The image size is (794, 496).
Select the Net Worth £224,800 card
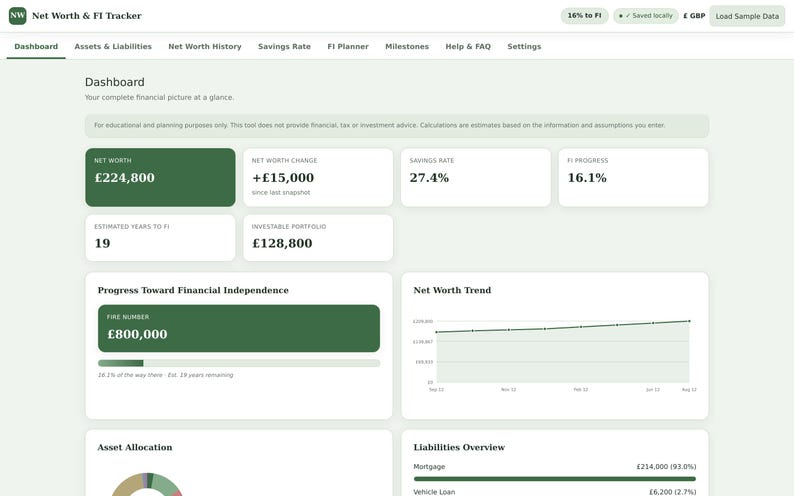pos(161,177)
